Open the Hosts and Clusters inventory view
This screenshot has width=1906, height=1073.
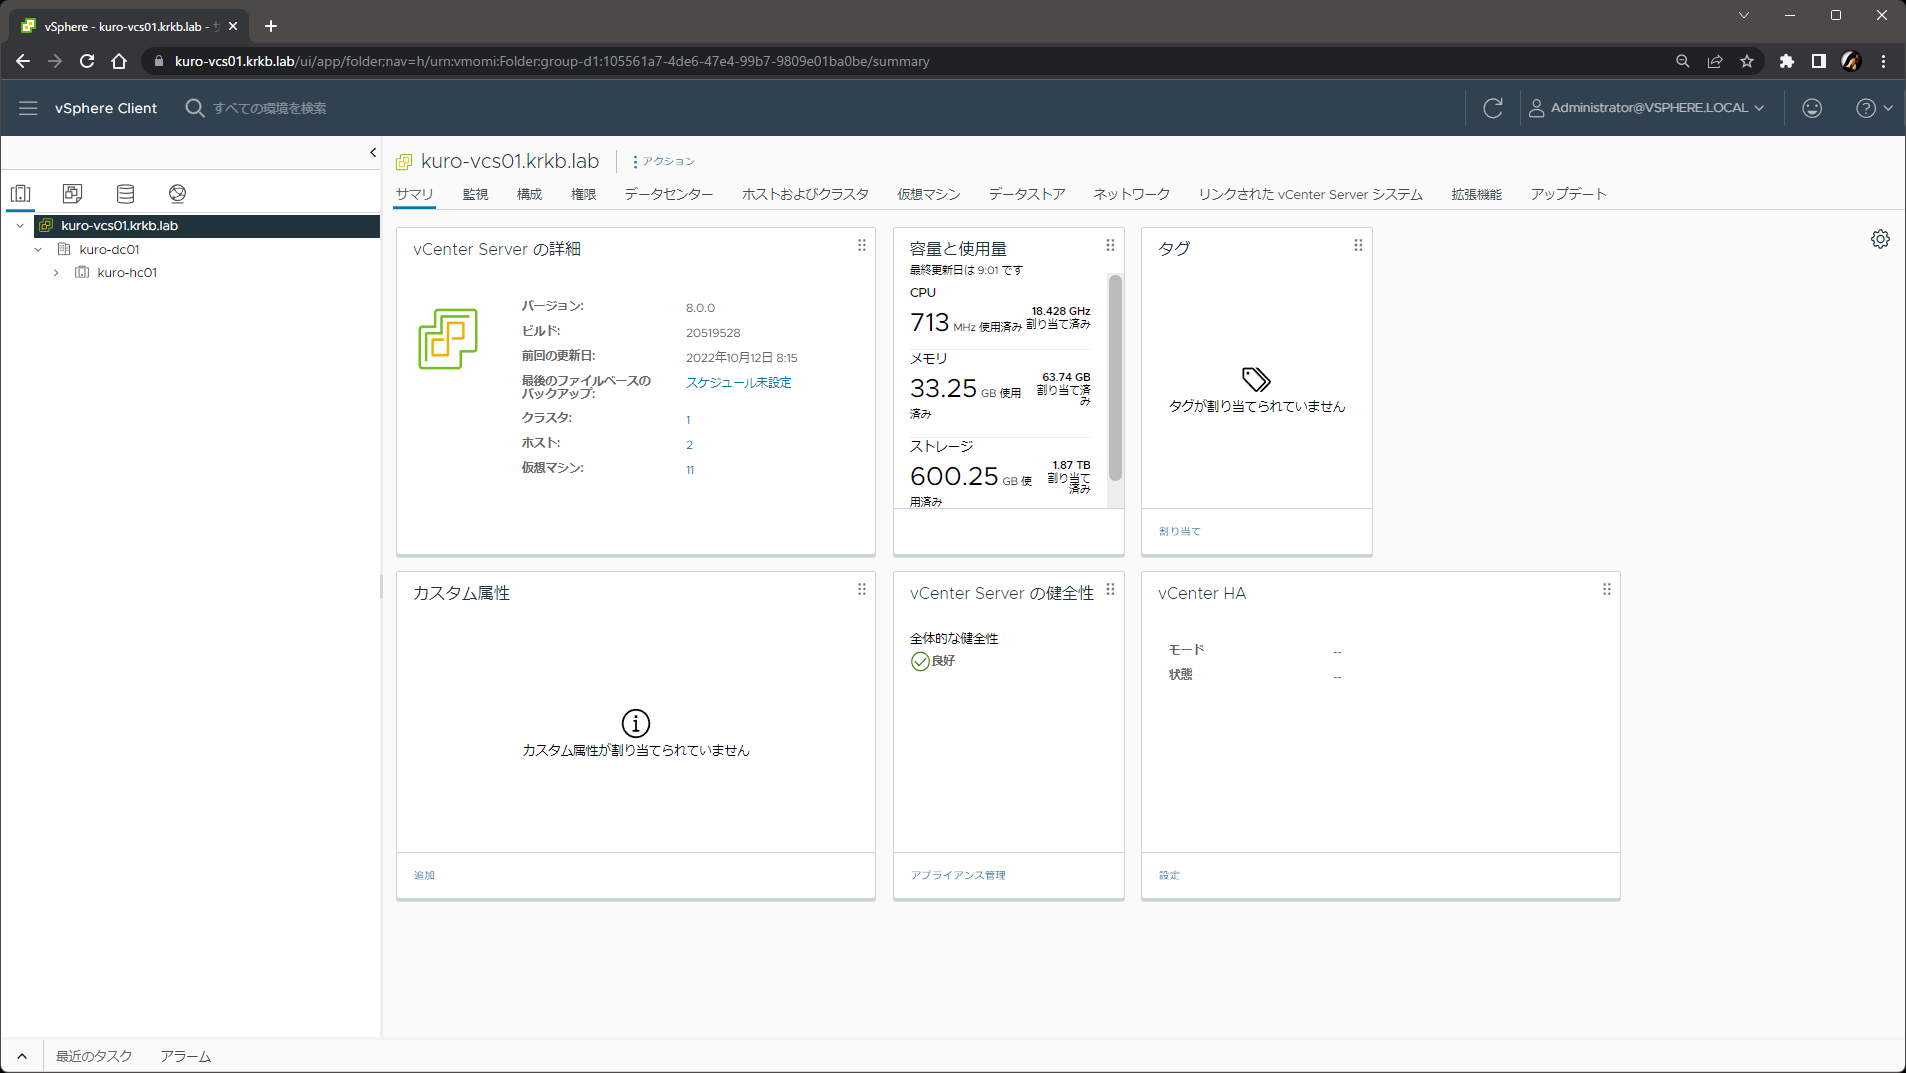coord(21,193)
